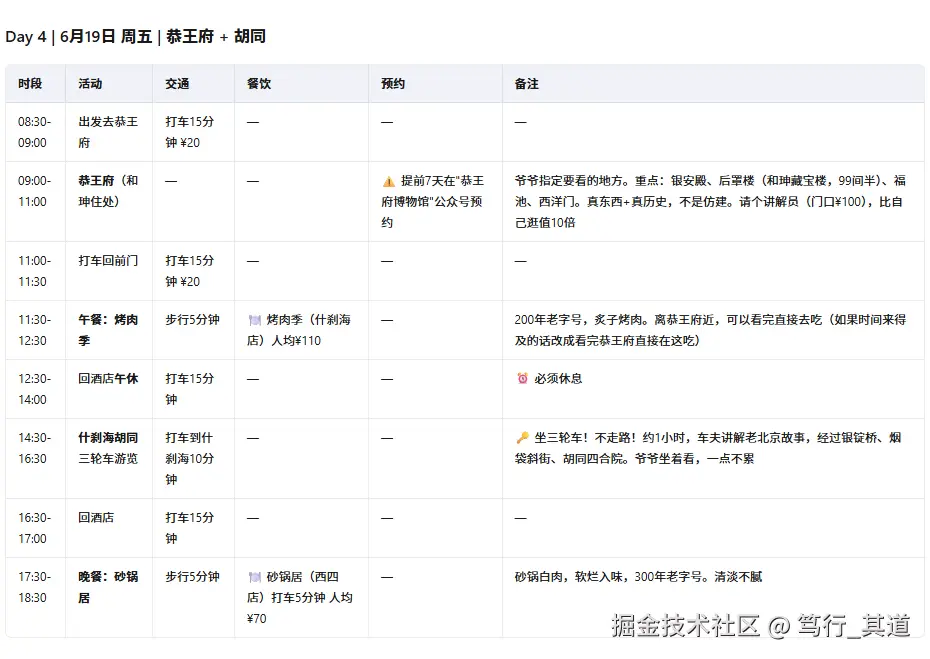Click the 12:30-14:00 time cell
Image resolution: width=930 pixels, height=659 pixels.
click(34, 389)
